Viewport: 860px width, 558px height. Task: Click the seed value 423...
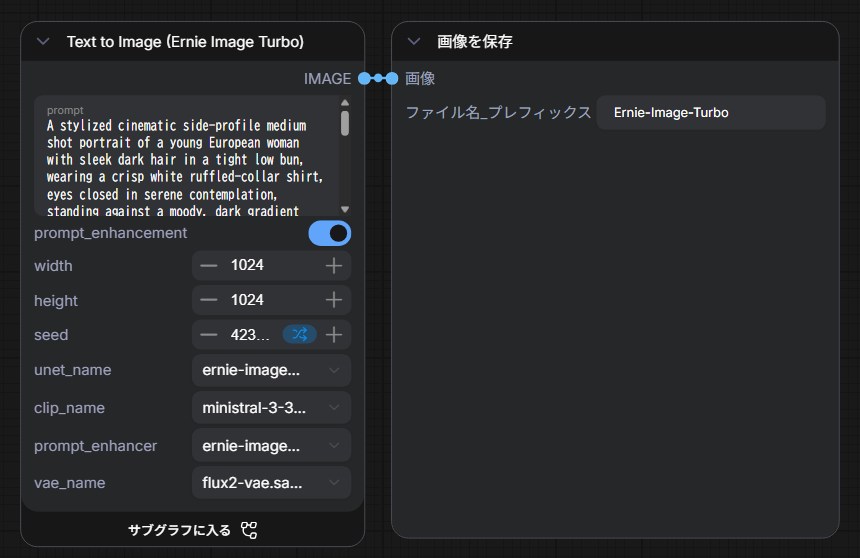tap(250, 335)
